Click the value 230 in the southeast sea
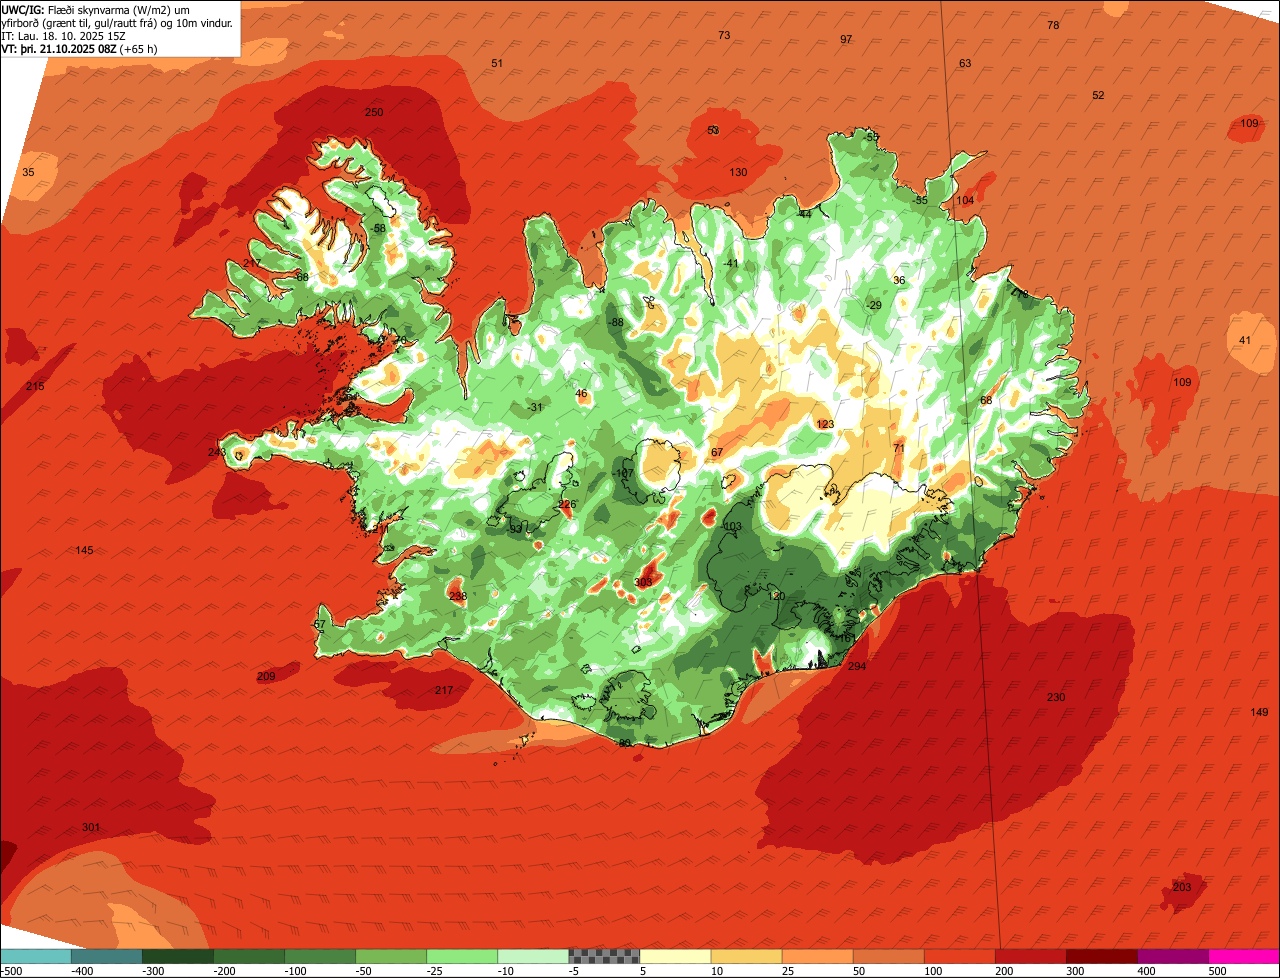This screenshot has width=1280, height=978. coord(1056,697)
